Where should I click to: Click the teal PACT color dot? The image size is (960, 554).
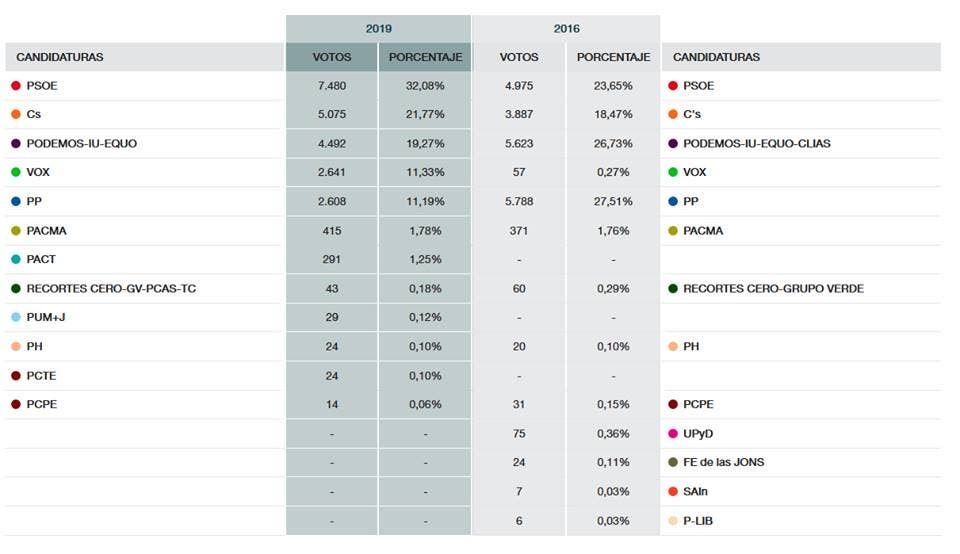coord(16,260)
